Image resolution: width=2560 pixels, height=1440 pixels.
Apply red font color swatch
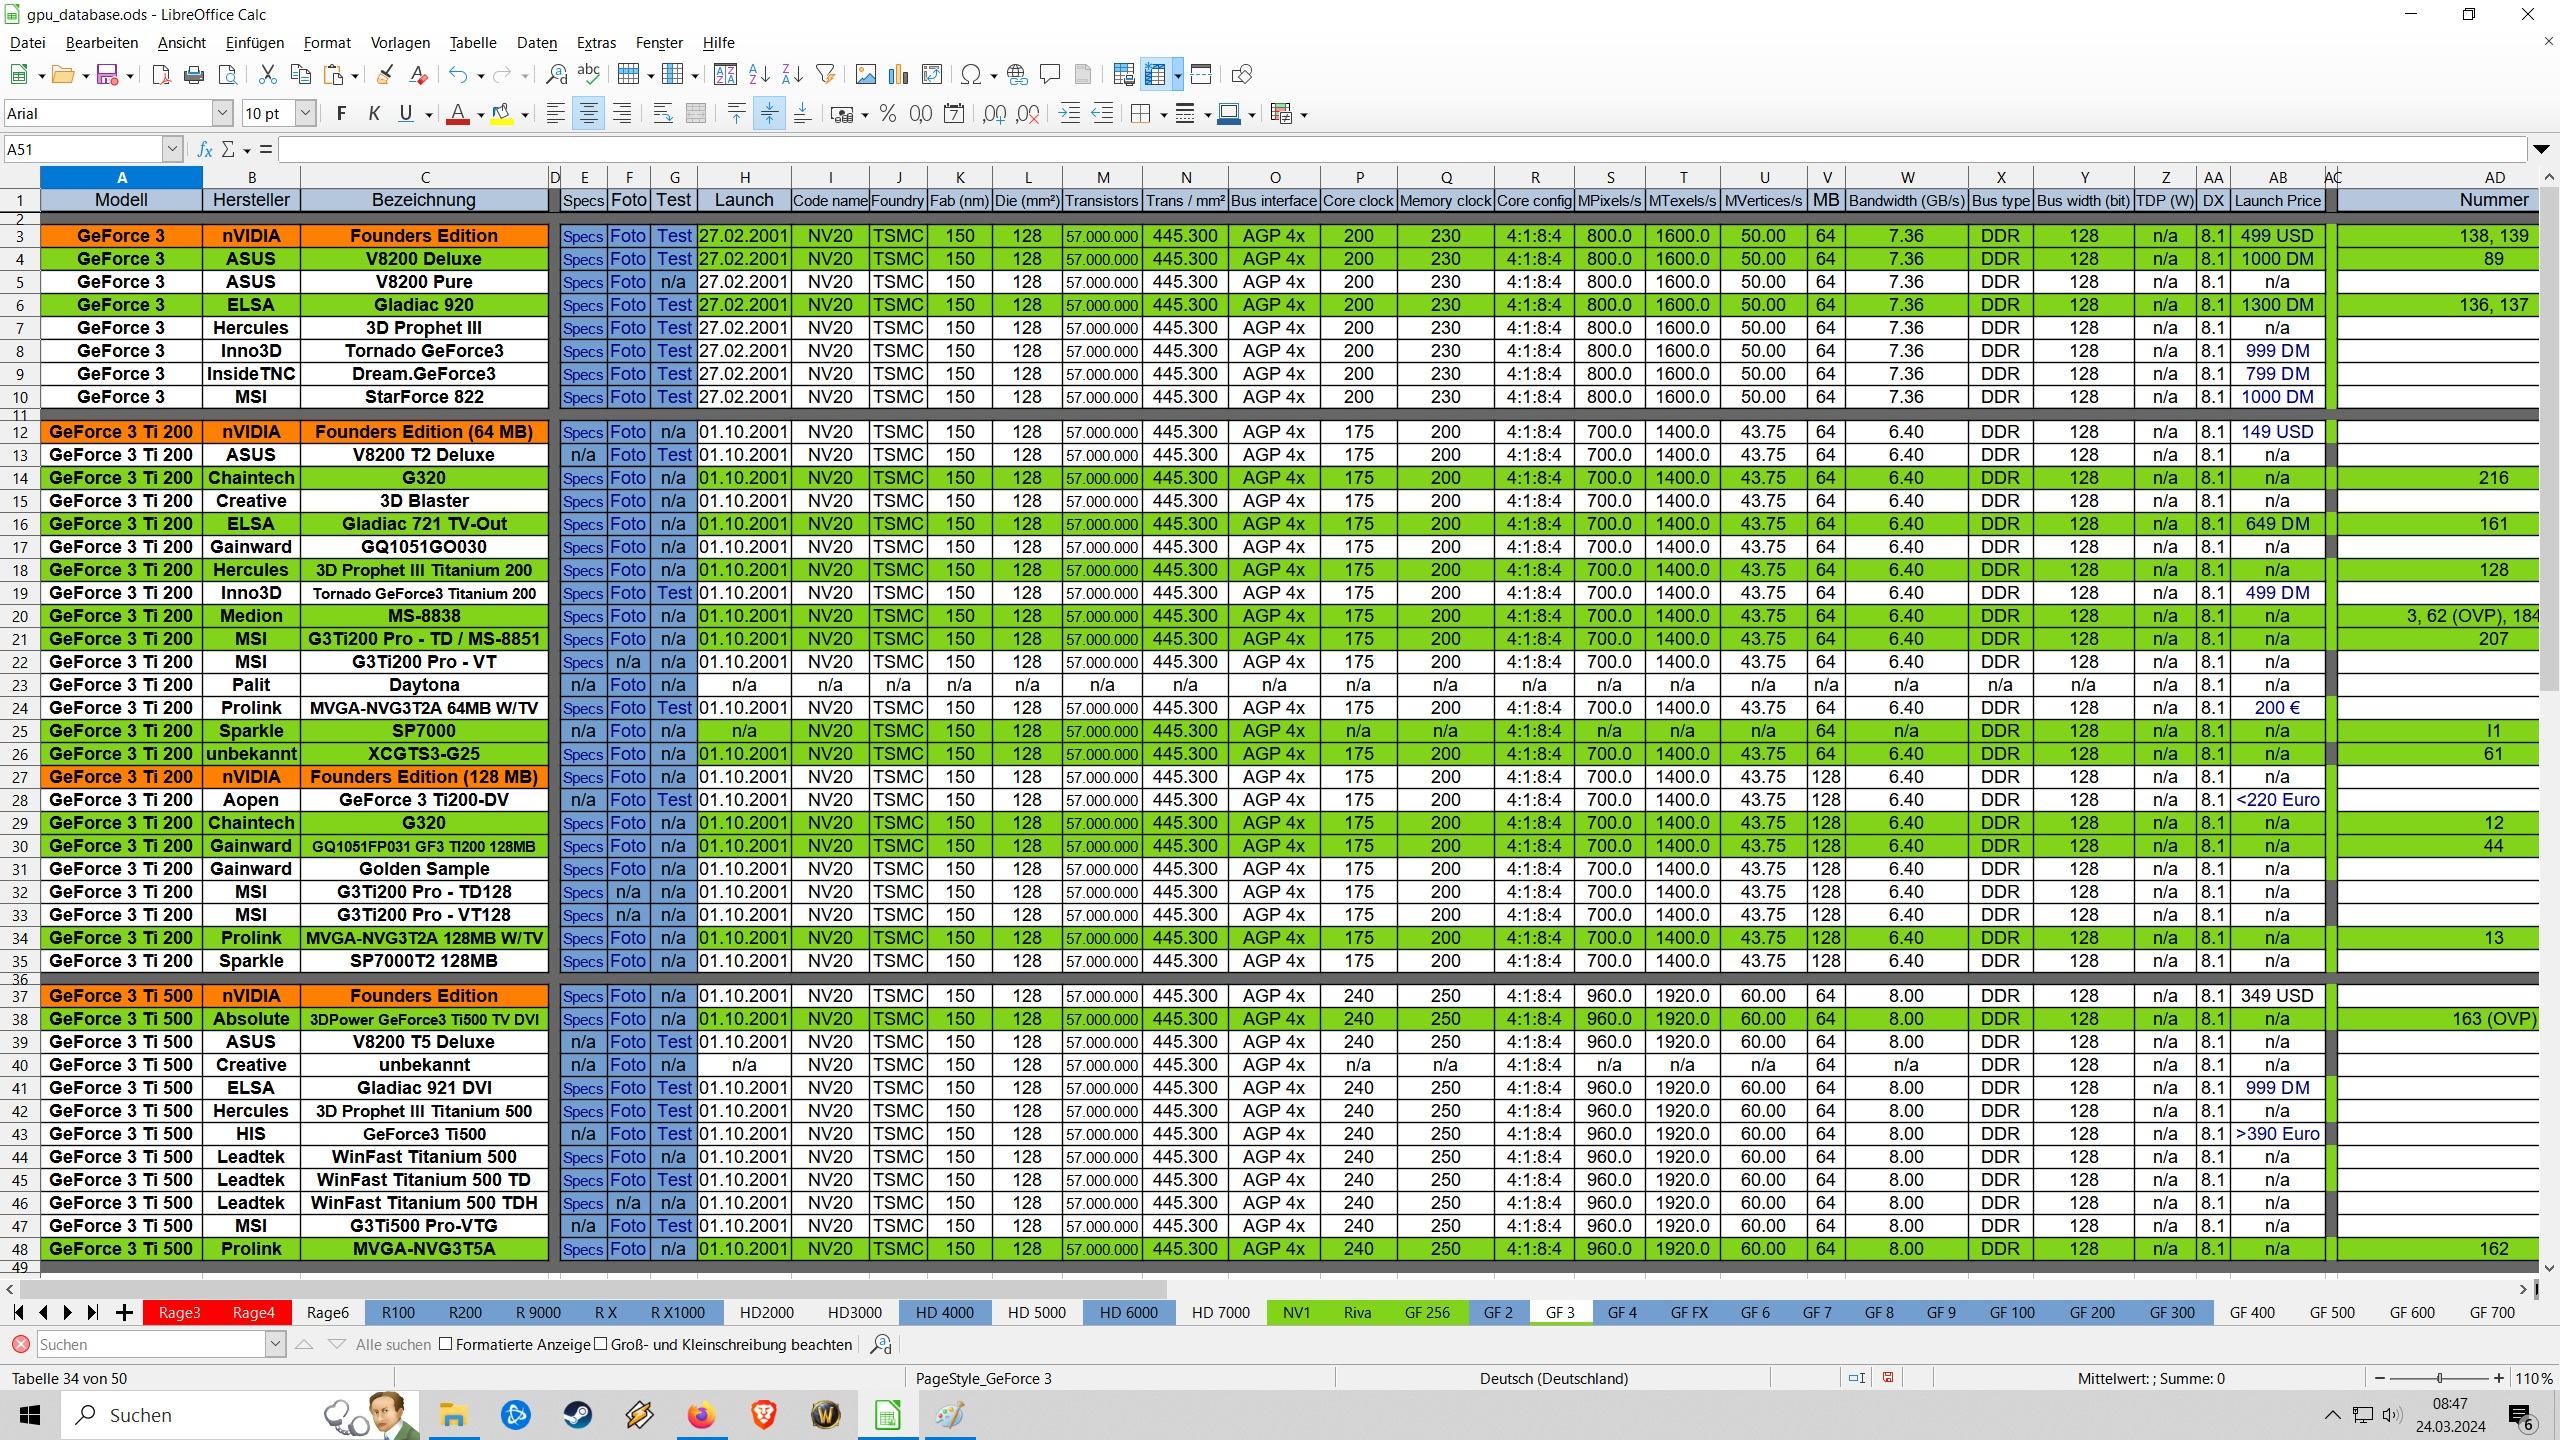coord(457,114)
